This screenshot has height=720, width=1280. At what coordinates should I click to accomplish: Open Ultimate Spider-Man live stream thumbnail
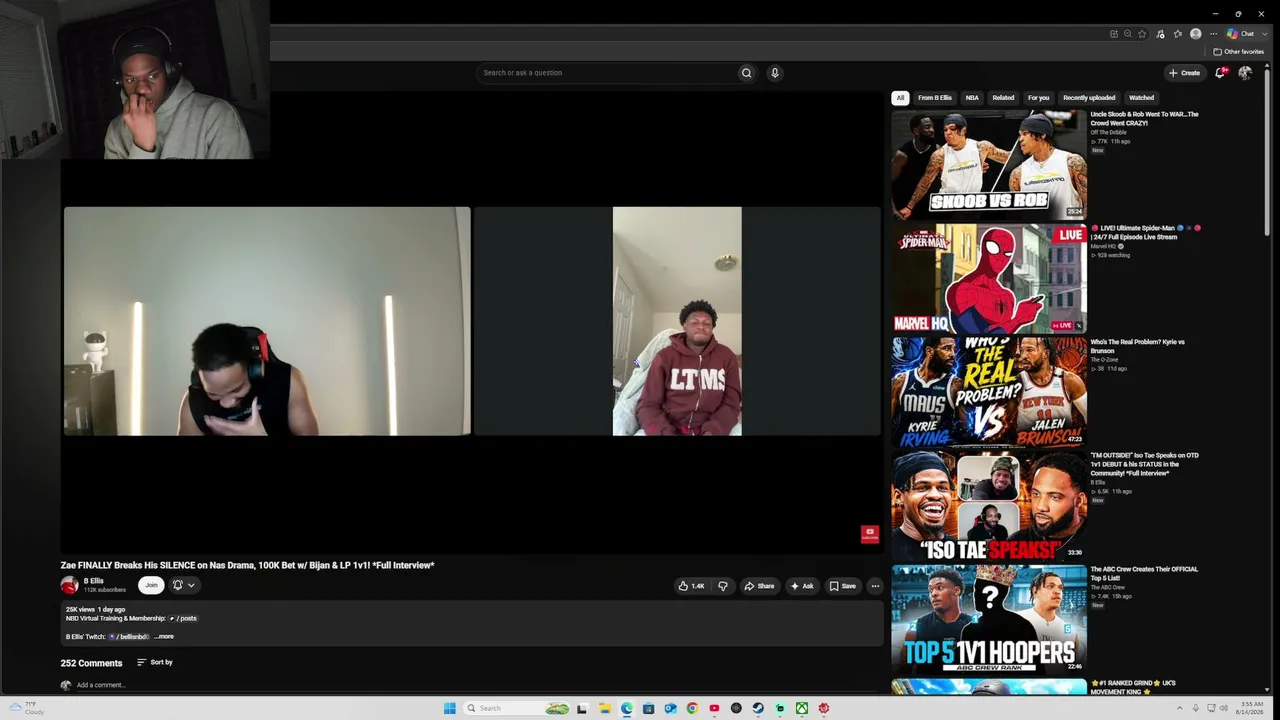(x=989, y=278)
